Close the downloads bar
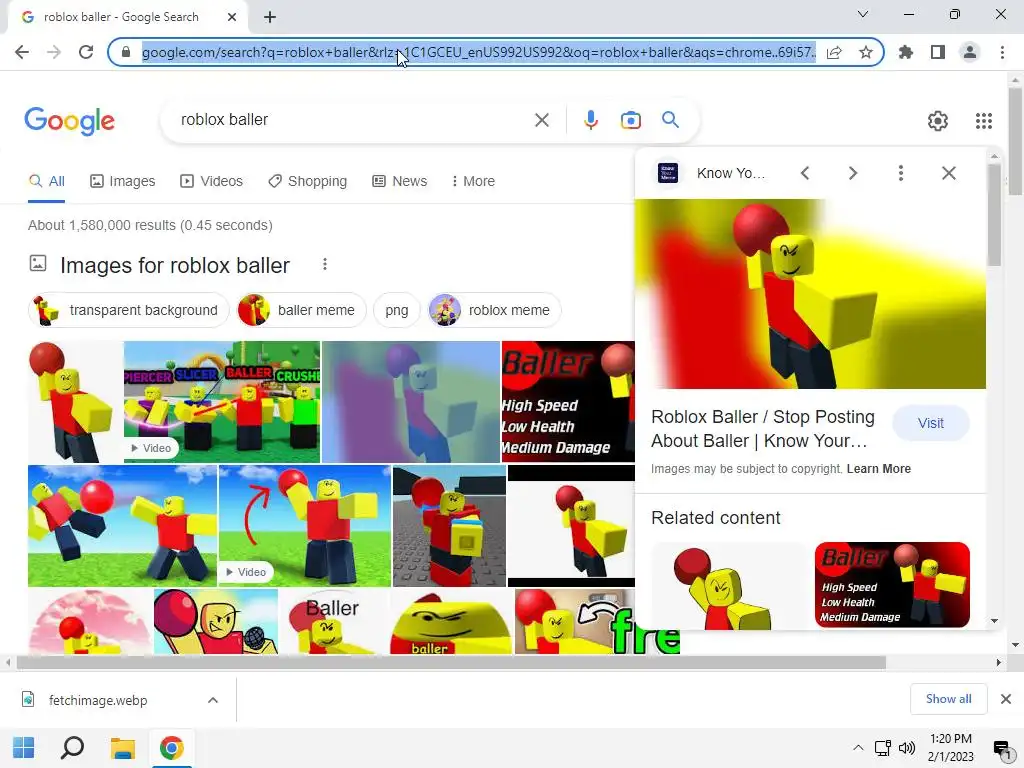Image resolution: width=1024 pixels, height=768 pixels. (x=1006, y=699)
